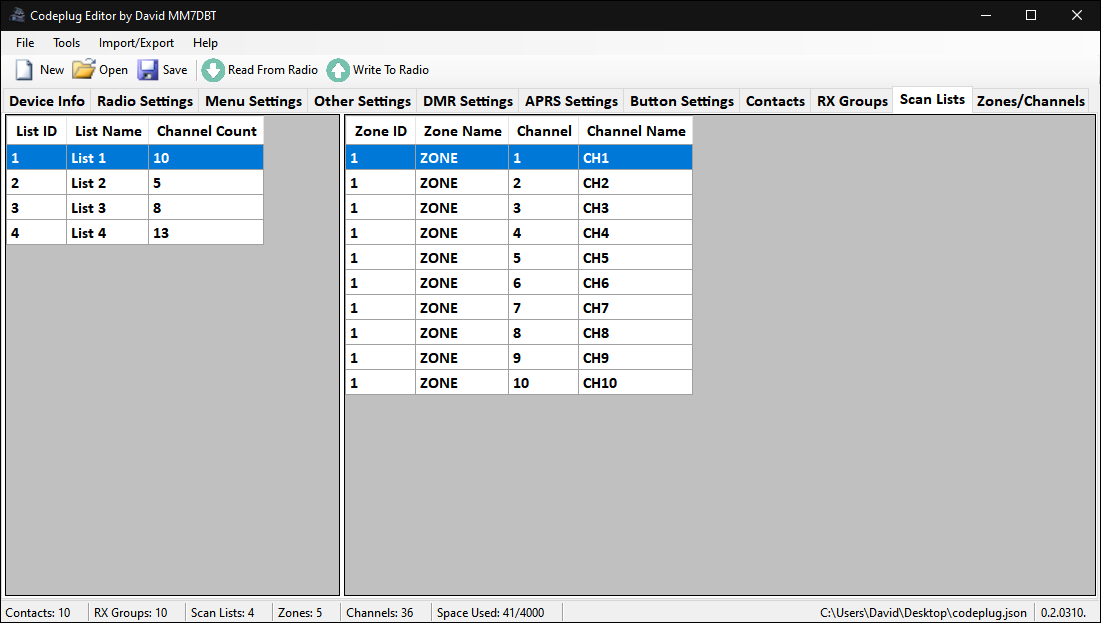The height and width of the screenshot is (623, 1101).
Task: Open the RX Groups tab
Action: pyautogui.click(x=852, y=101)
